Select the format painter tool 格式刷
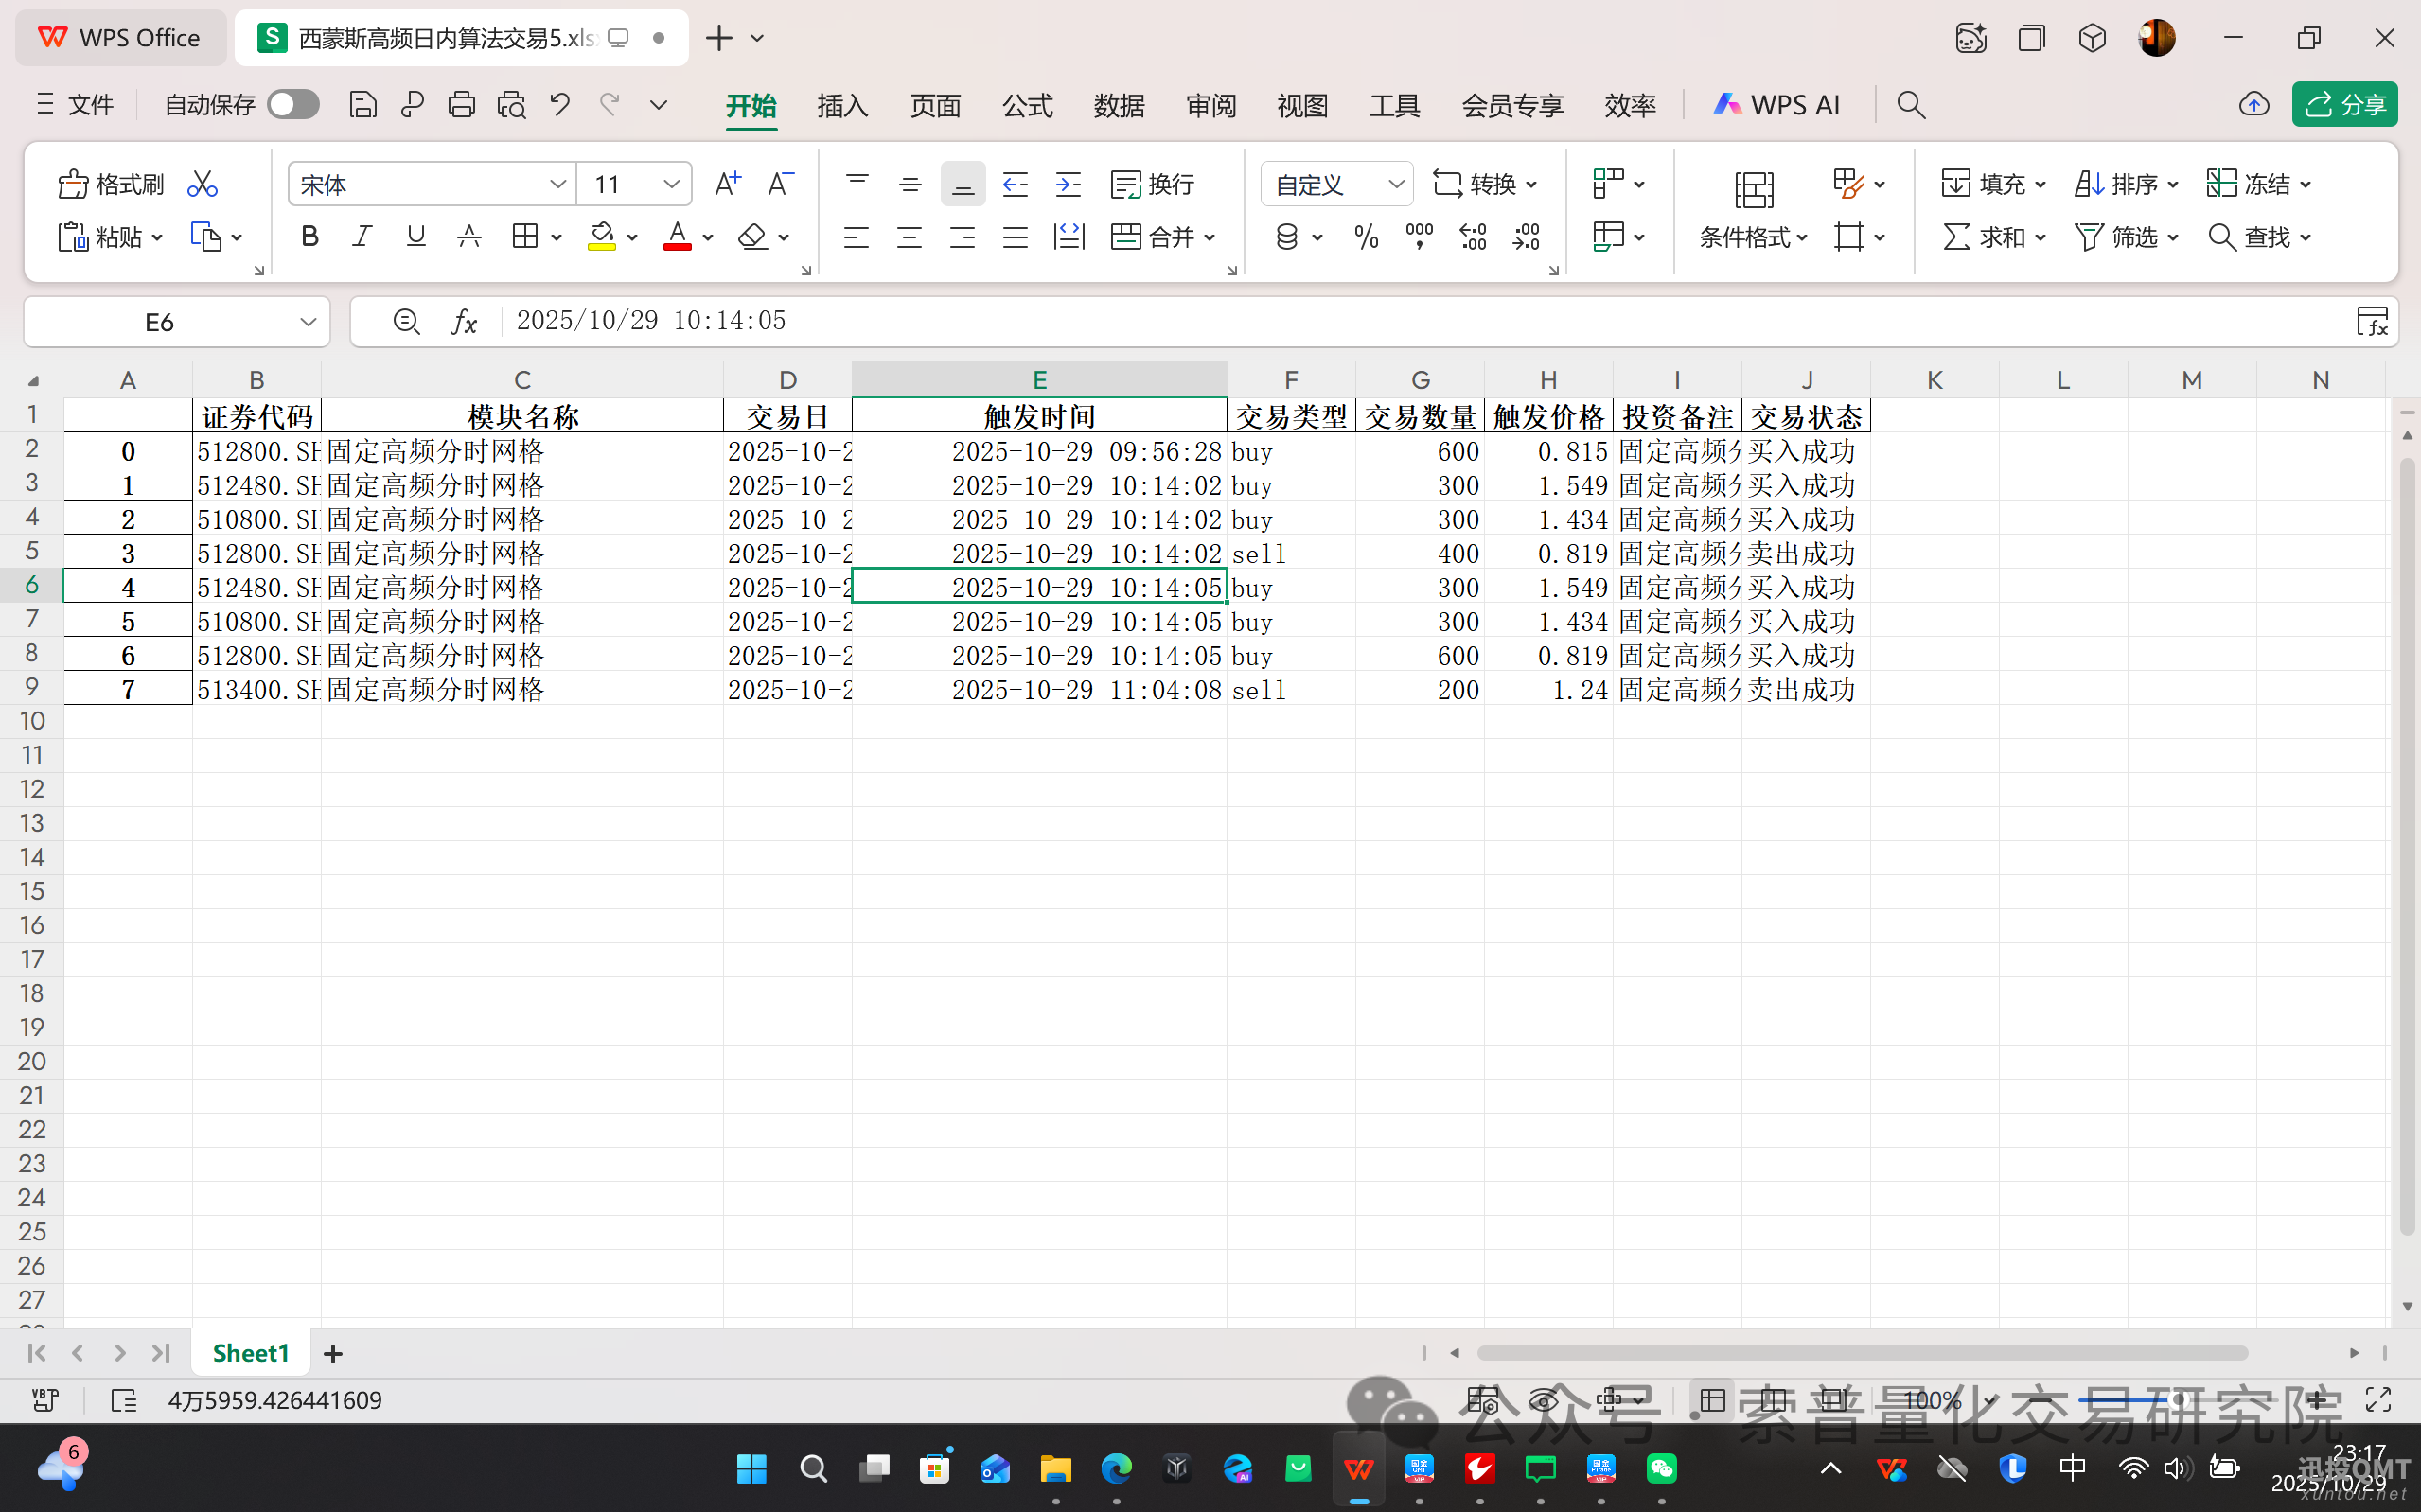Image resolution: width=2421 pixels, height=1512 pixels. (110, 183)
